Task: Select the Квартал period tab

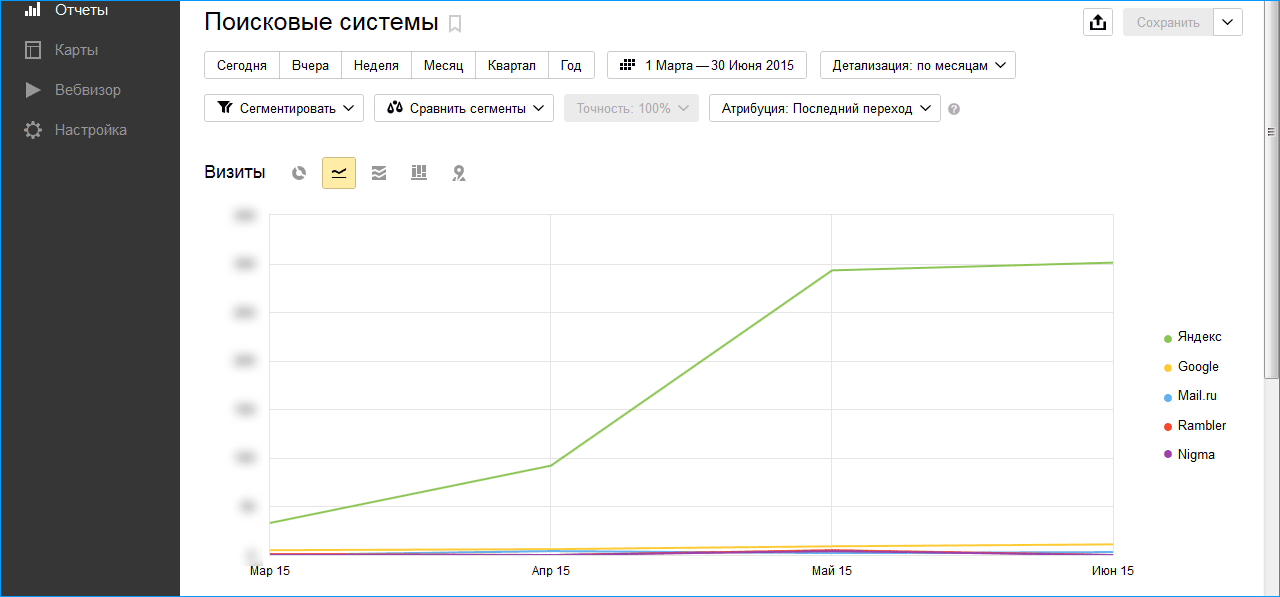Action: 511,65
